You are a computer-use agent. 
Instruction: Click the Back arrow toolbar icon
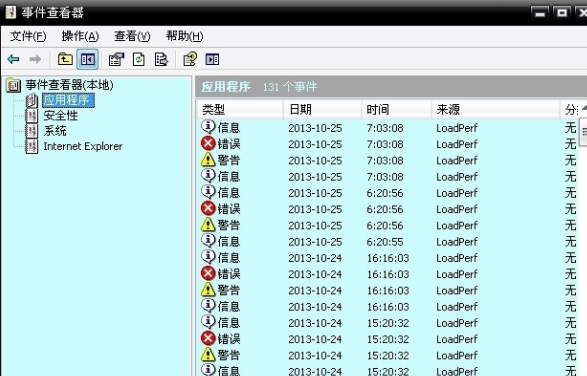[13, 59]
